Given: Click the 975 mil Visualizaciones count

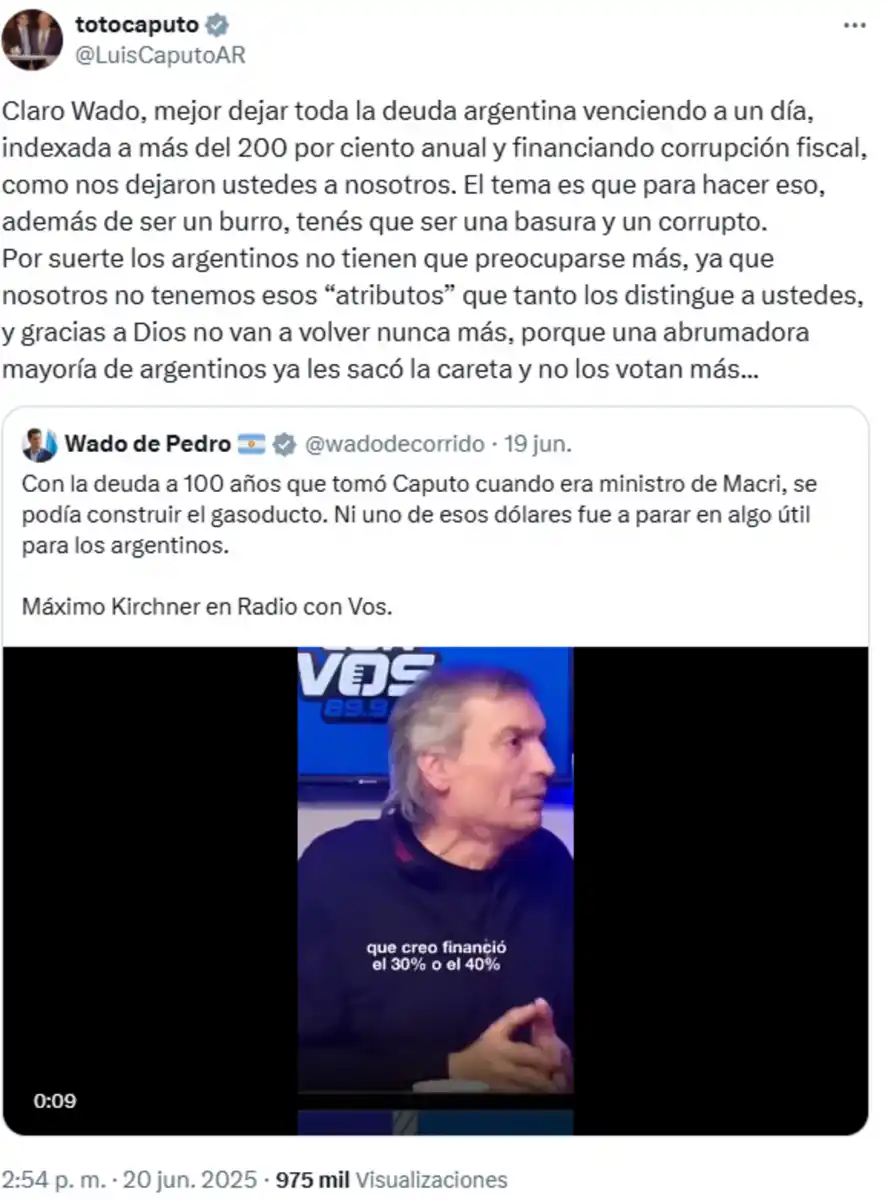Looking at the screenshot, I should point(391,1179).
